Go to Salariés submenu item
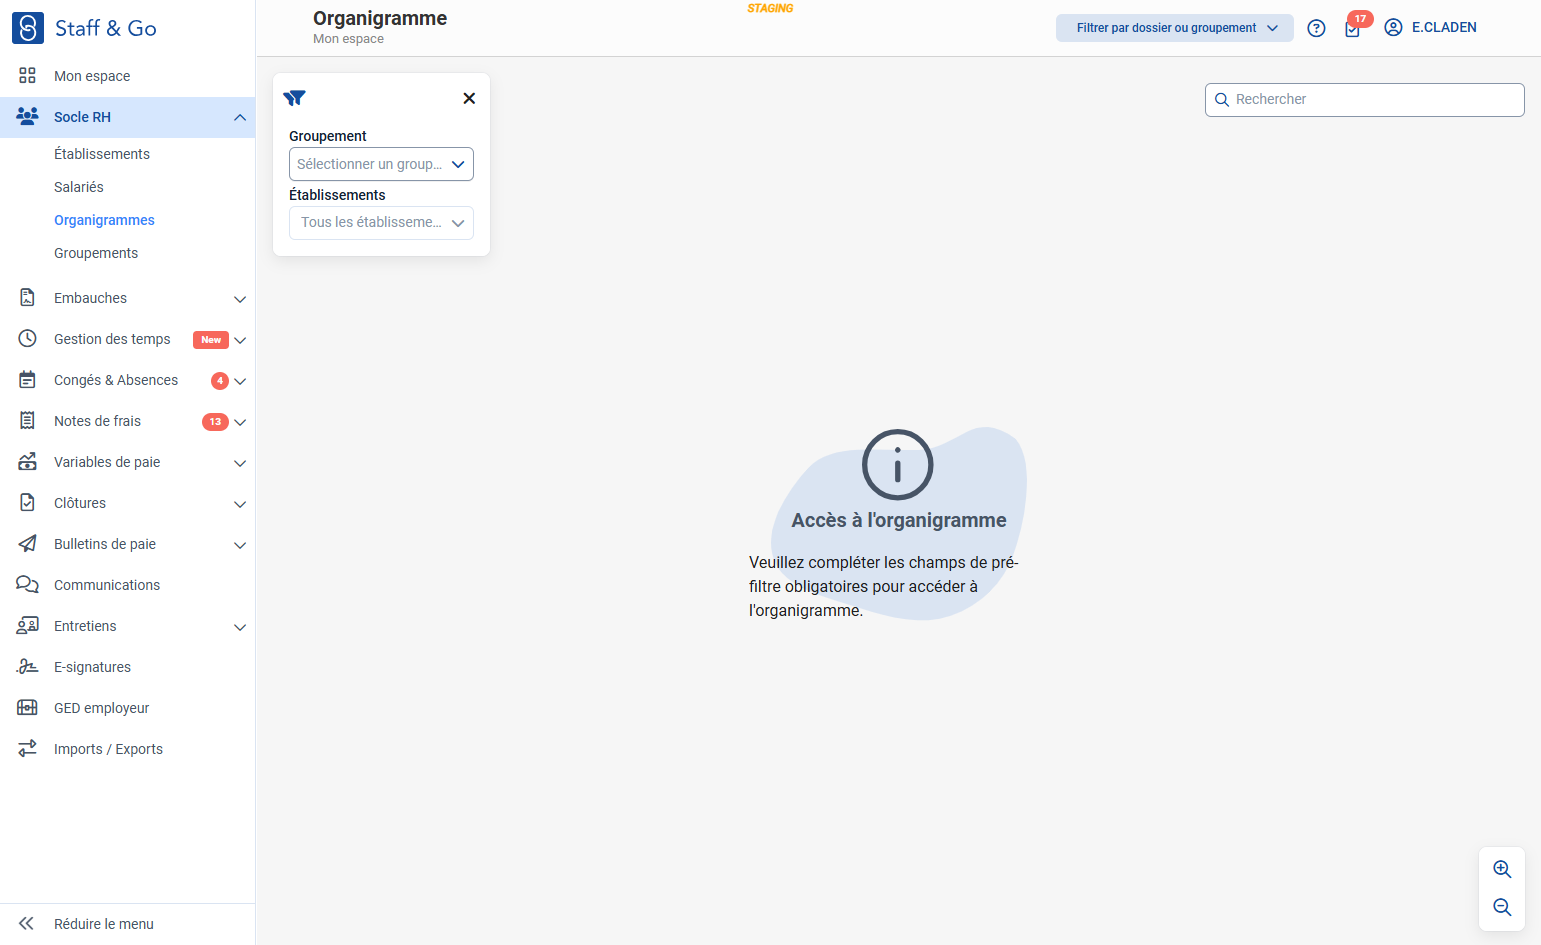Image resolution: width=1541 pixels, height=945 pixels. (x=79, y=187)
